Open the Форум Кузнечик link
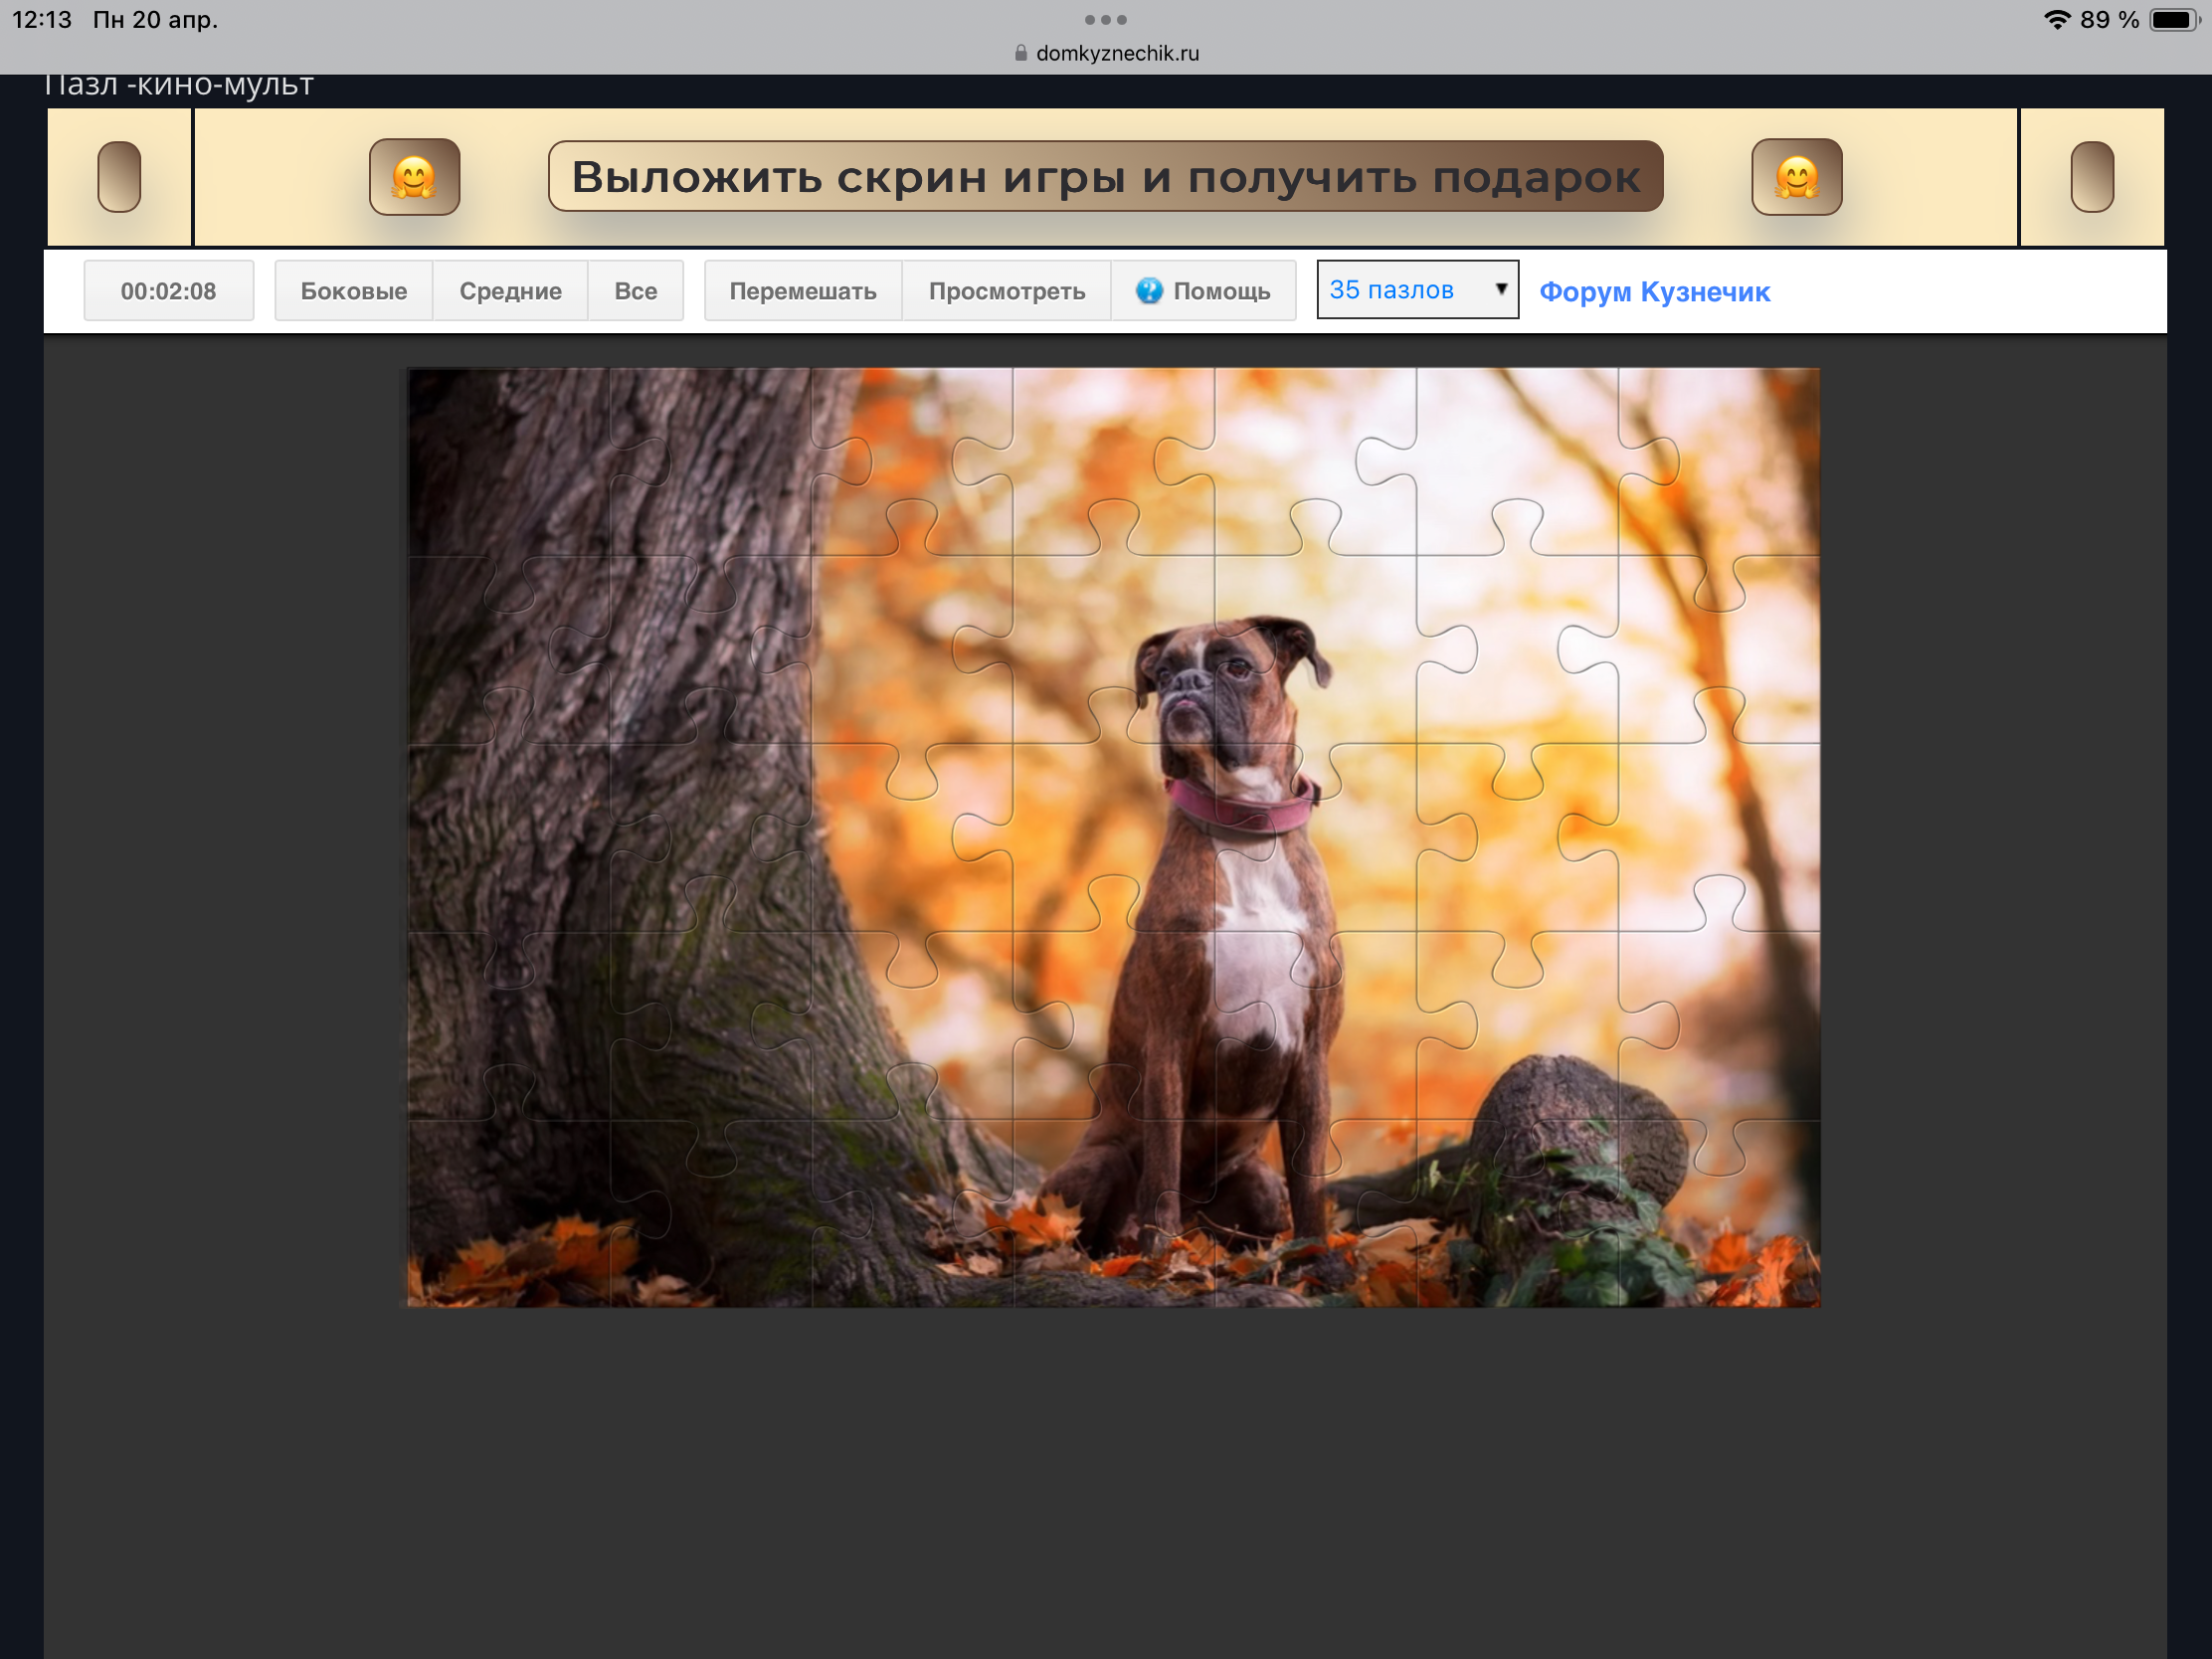The width and height of the screenshot is (2212, 1659). click(1654, 292)
